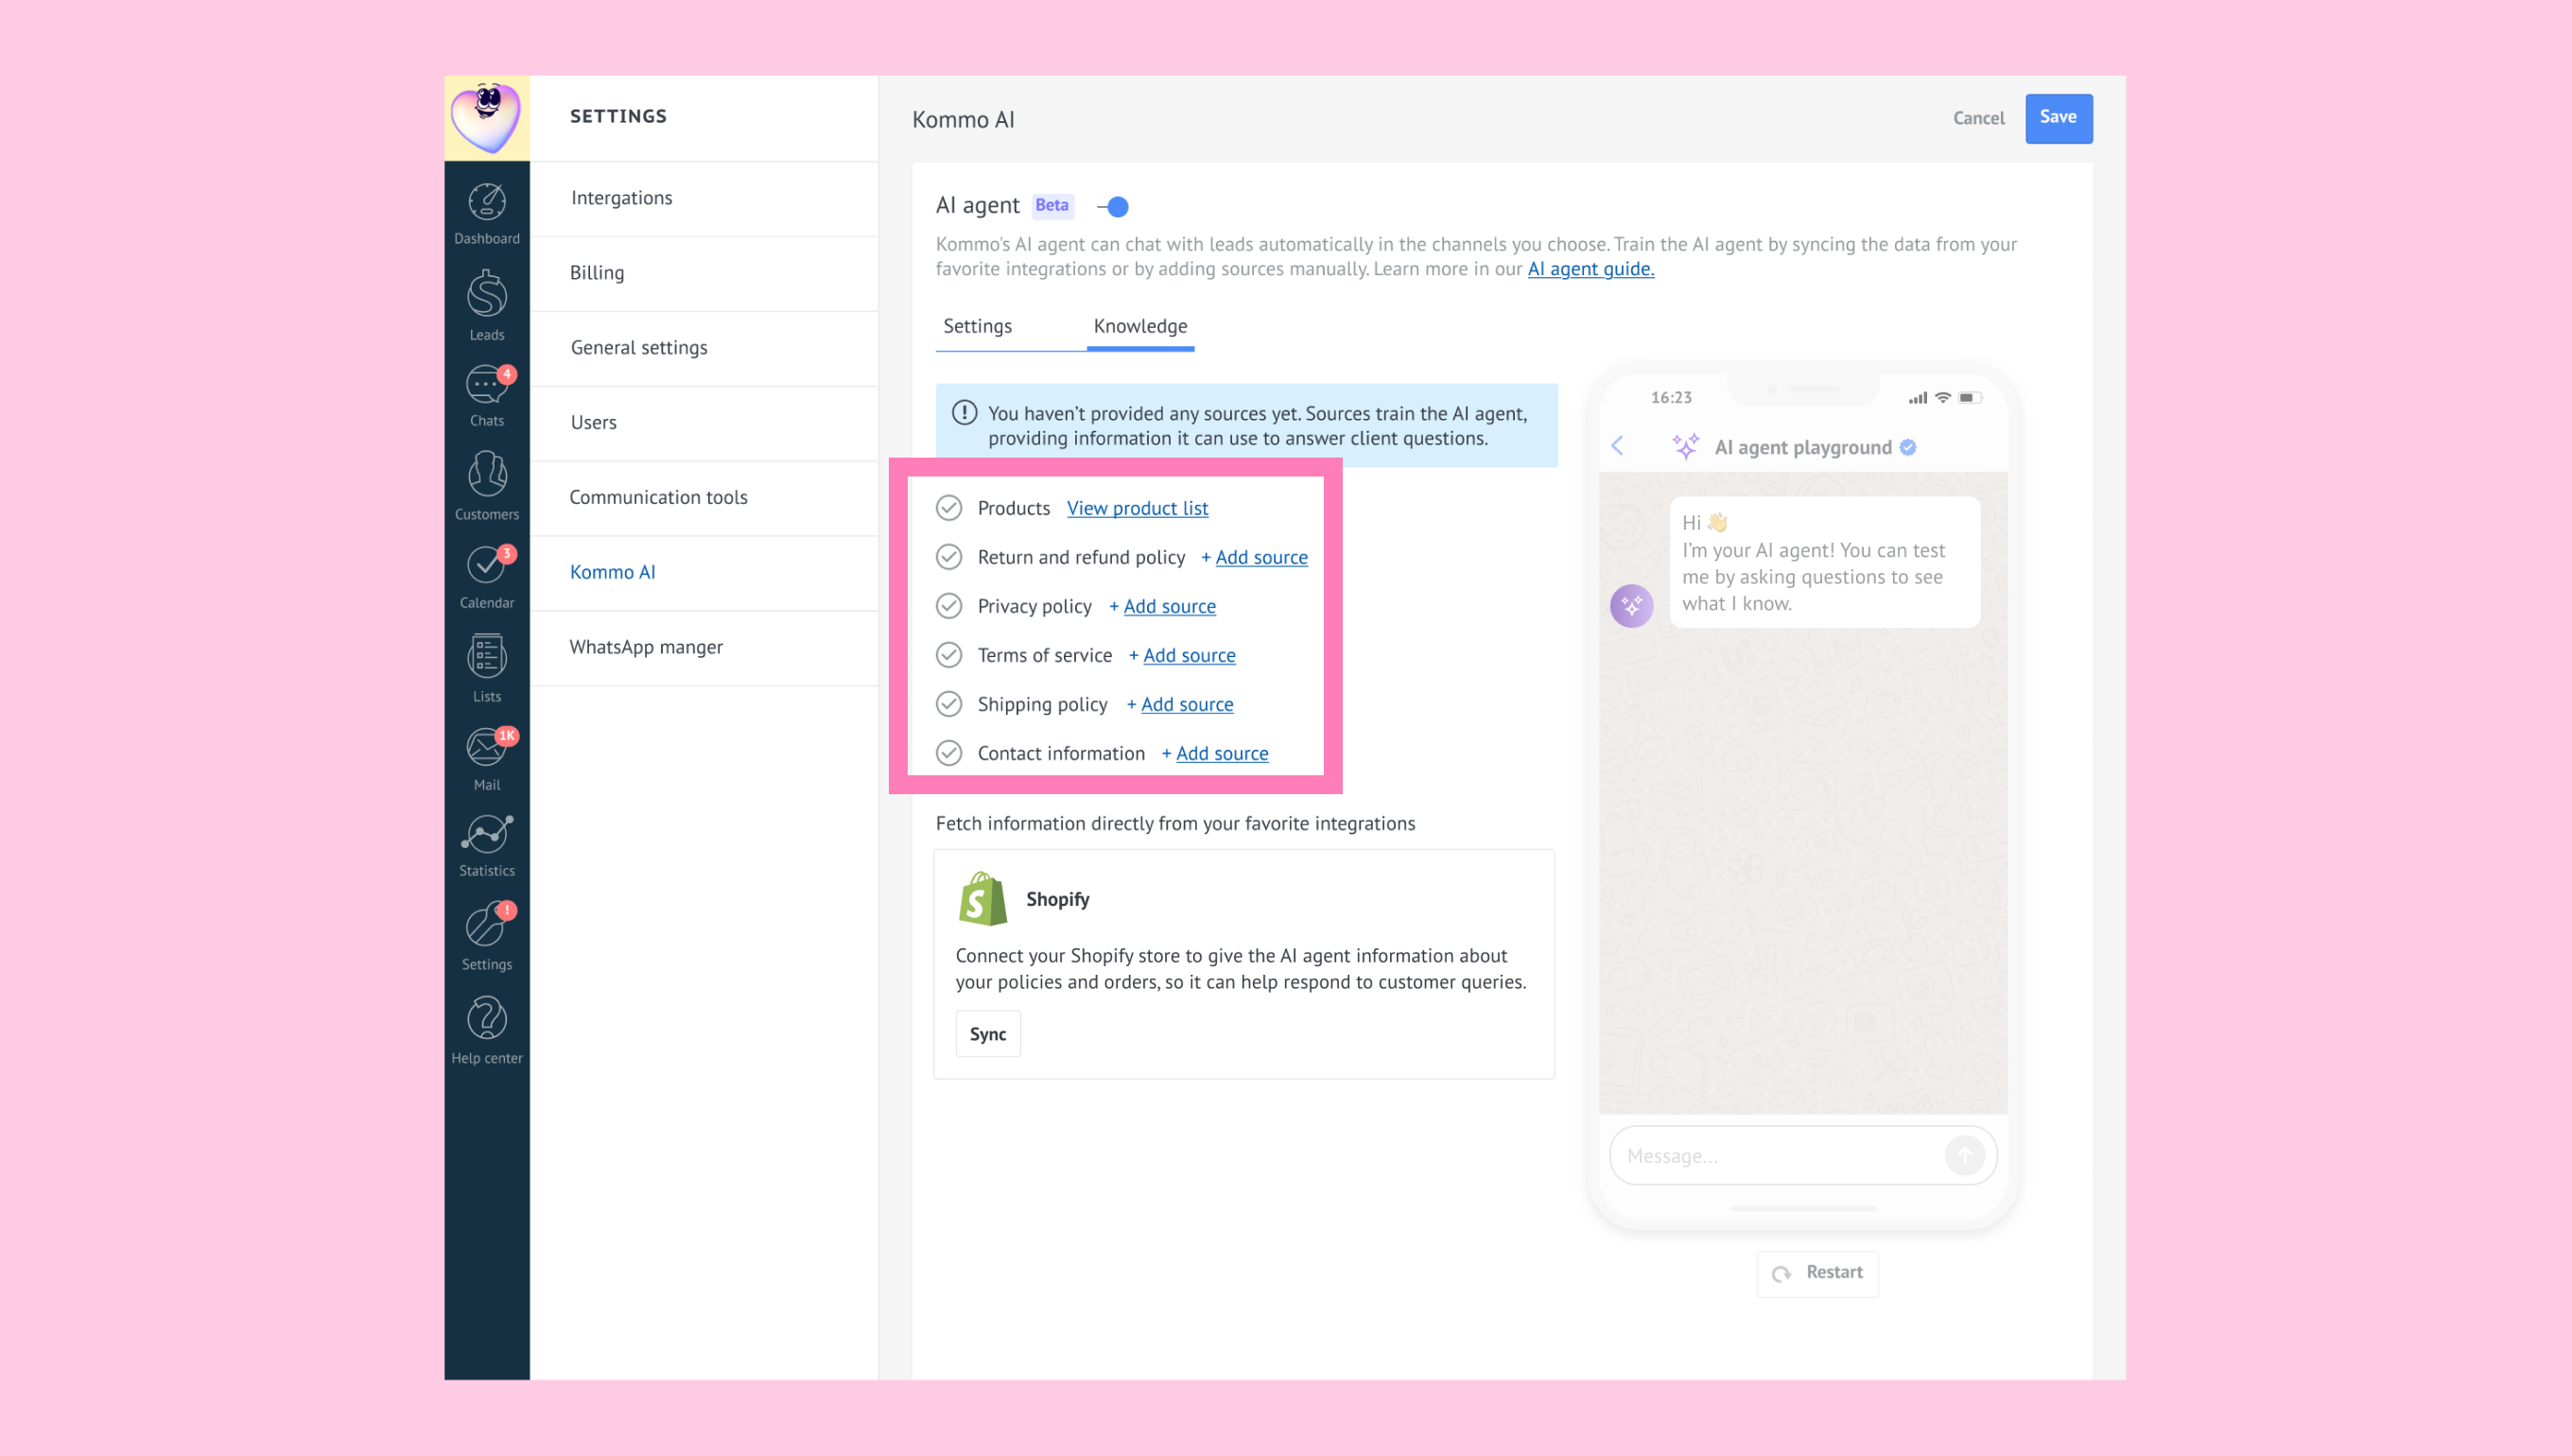Click the AI agent sparkle avatar in chat

[1631, 606]
